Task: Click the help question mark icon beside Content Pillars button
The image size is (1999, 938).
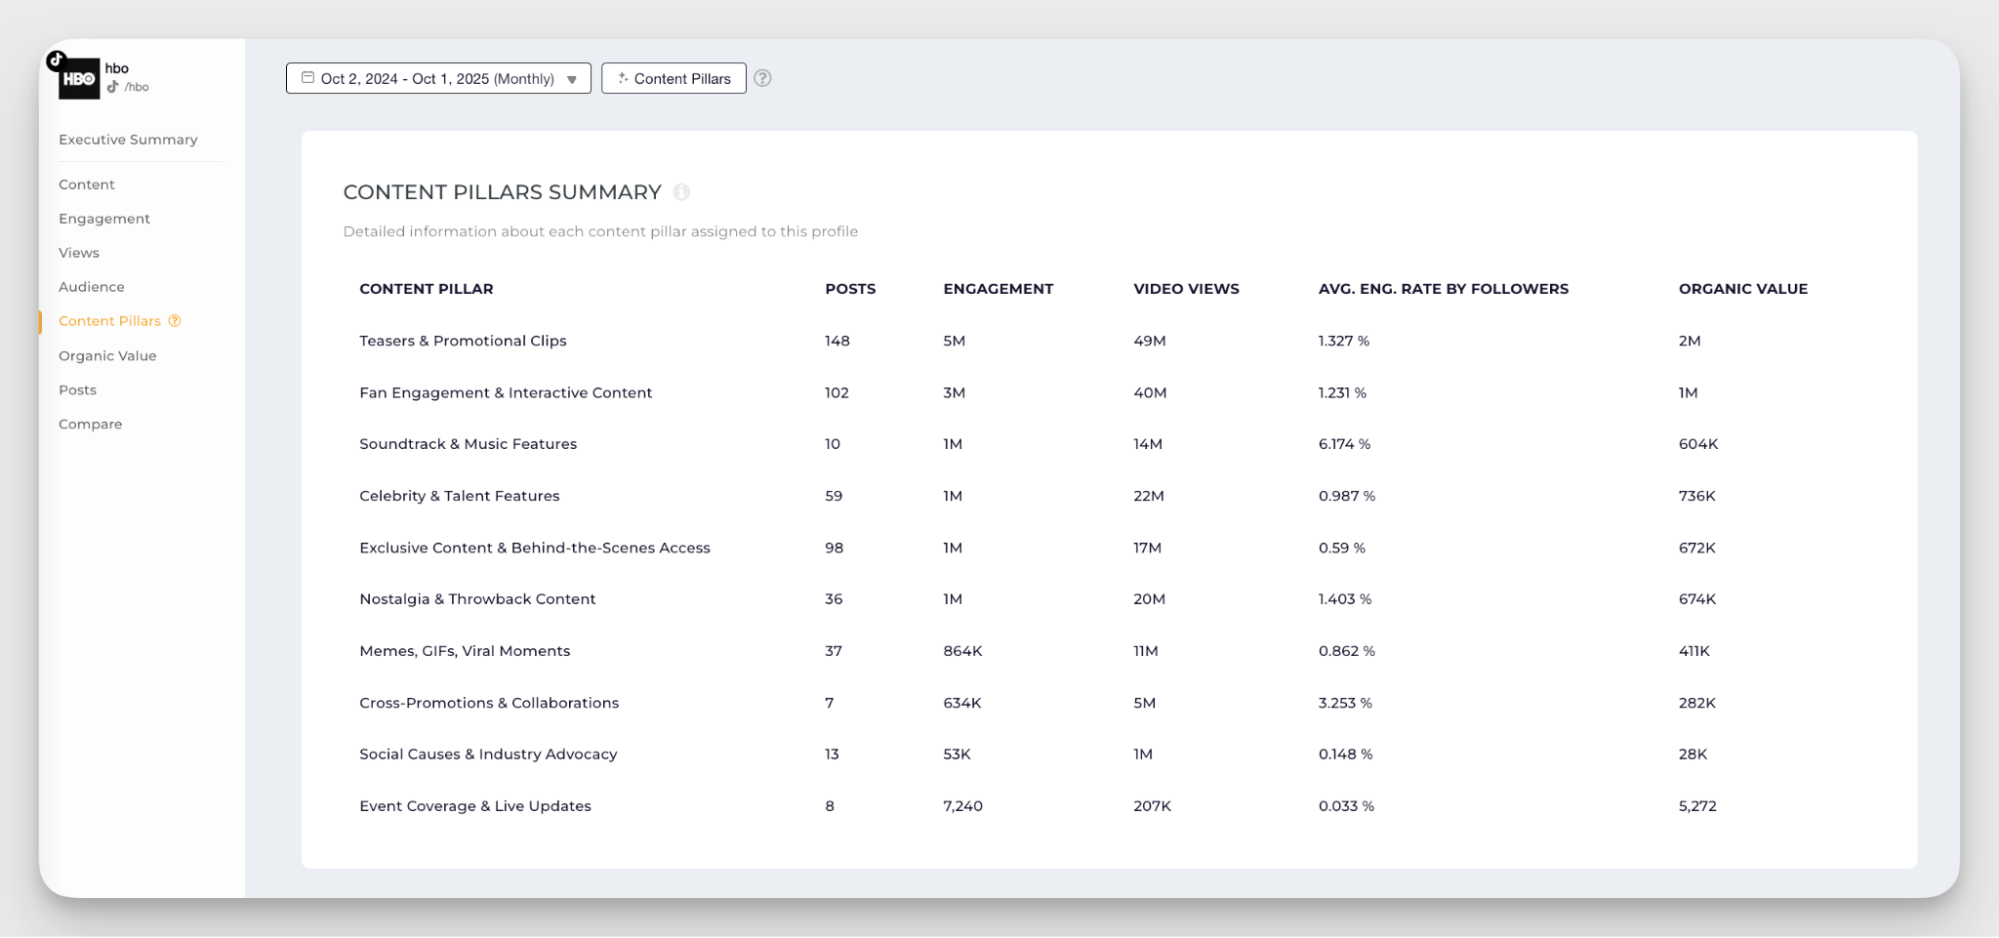Action: [x=762, y=78]
